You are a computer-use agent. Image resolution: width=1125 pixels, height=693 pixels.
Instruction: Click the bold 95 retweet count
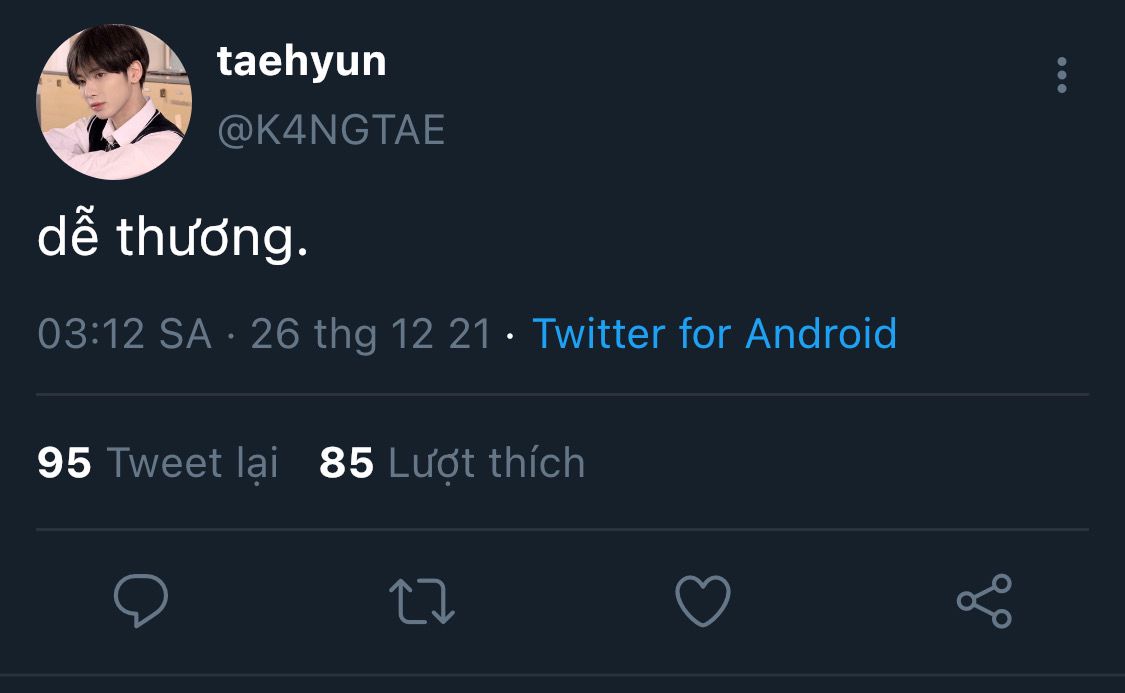tap(65, 463)
